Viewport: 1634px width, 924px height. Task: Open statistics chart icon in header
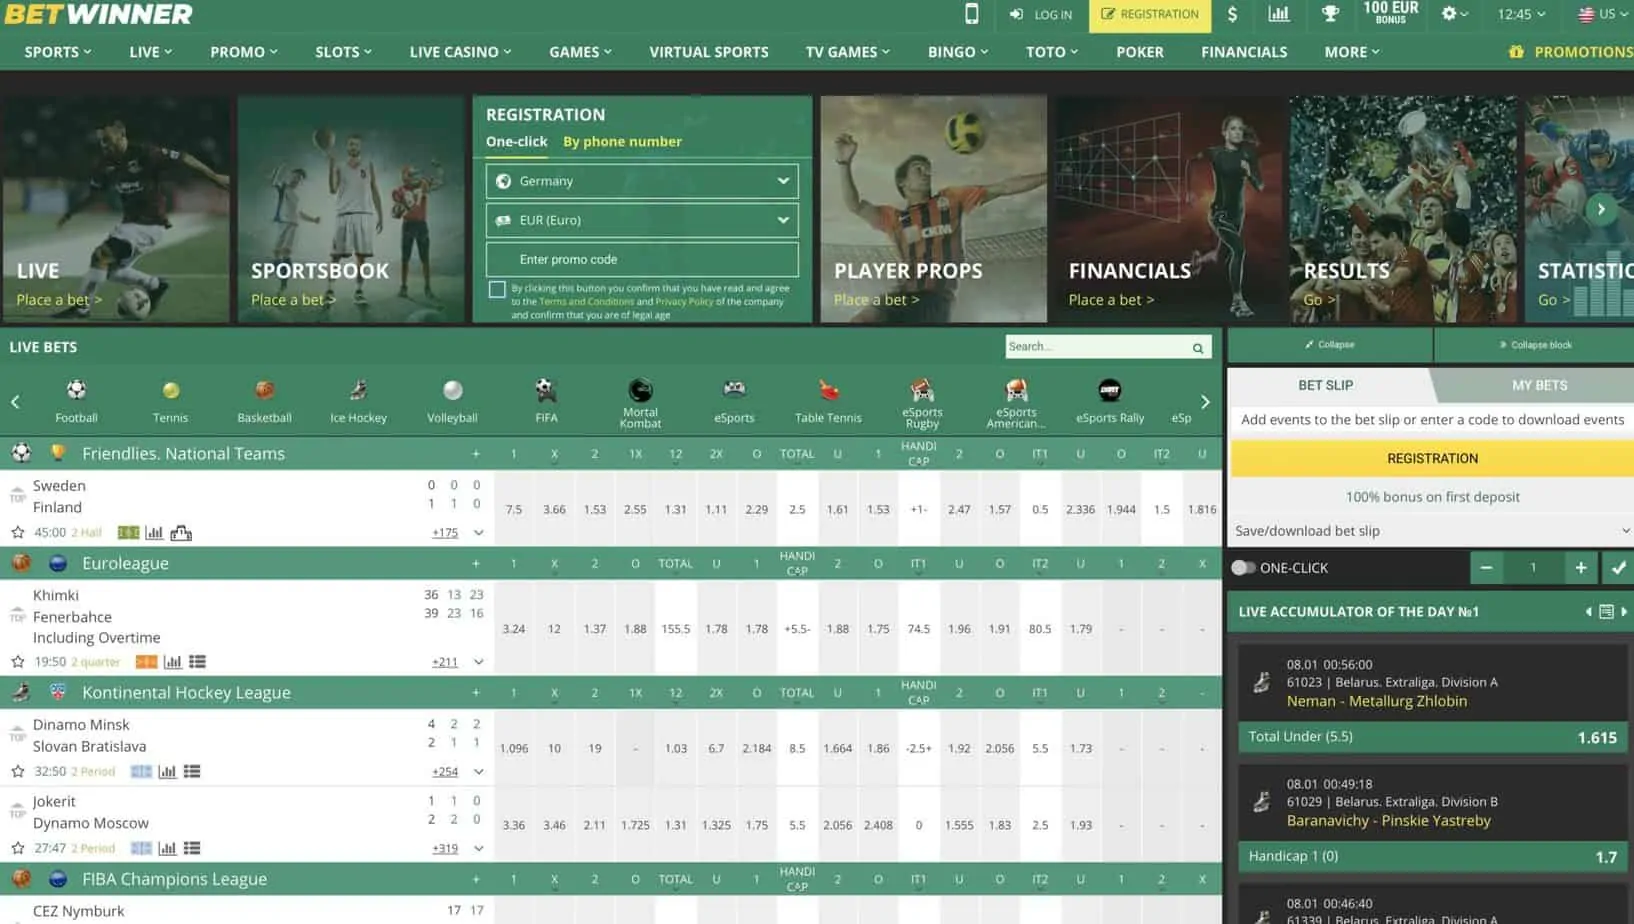[1278, 14]
